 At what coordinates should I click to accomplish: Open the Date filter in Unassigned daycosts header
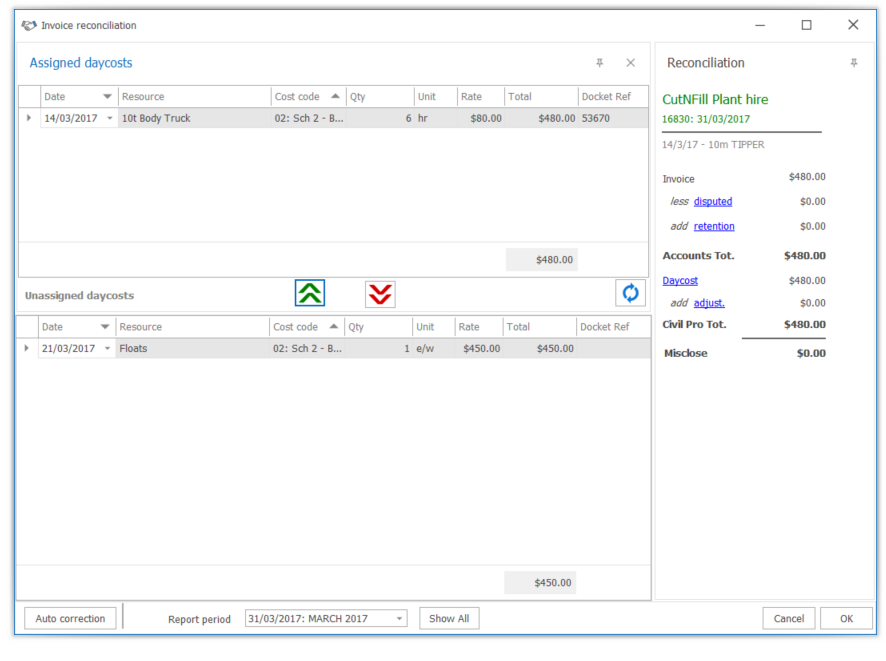[105, 327]
